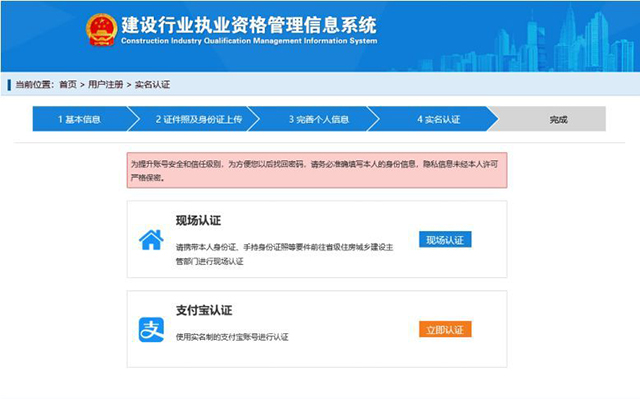
Task: Click the Alipay logo icon
Action: [151, 330]
